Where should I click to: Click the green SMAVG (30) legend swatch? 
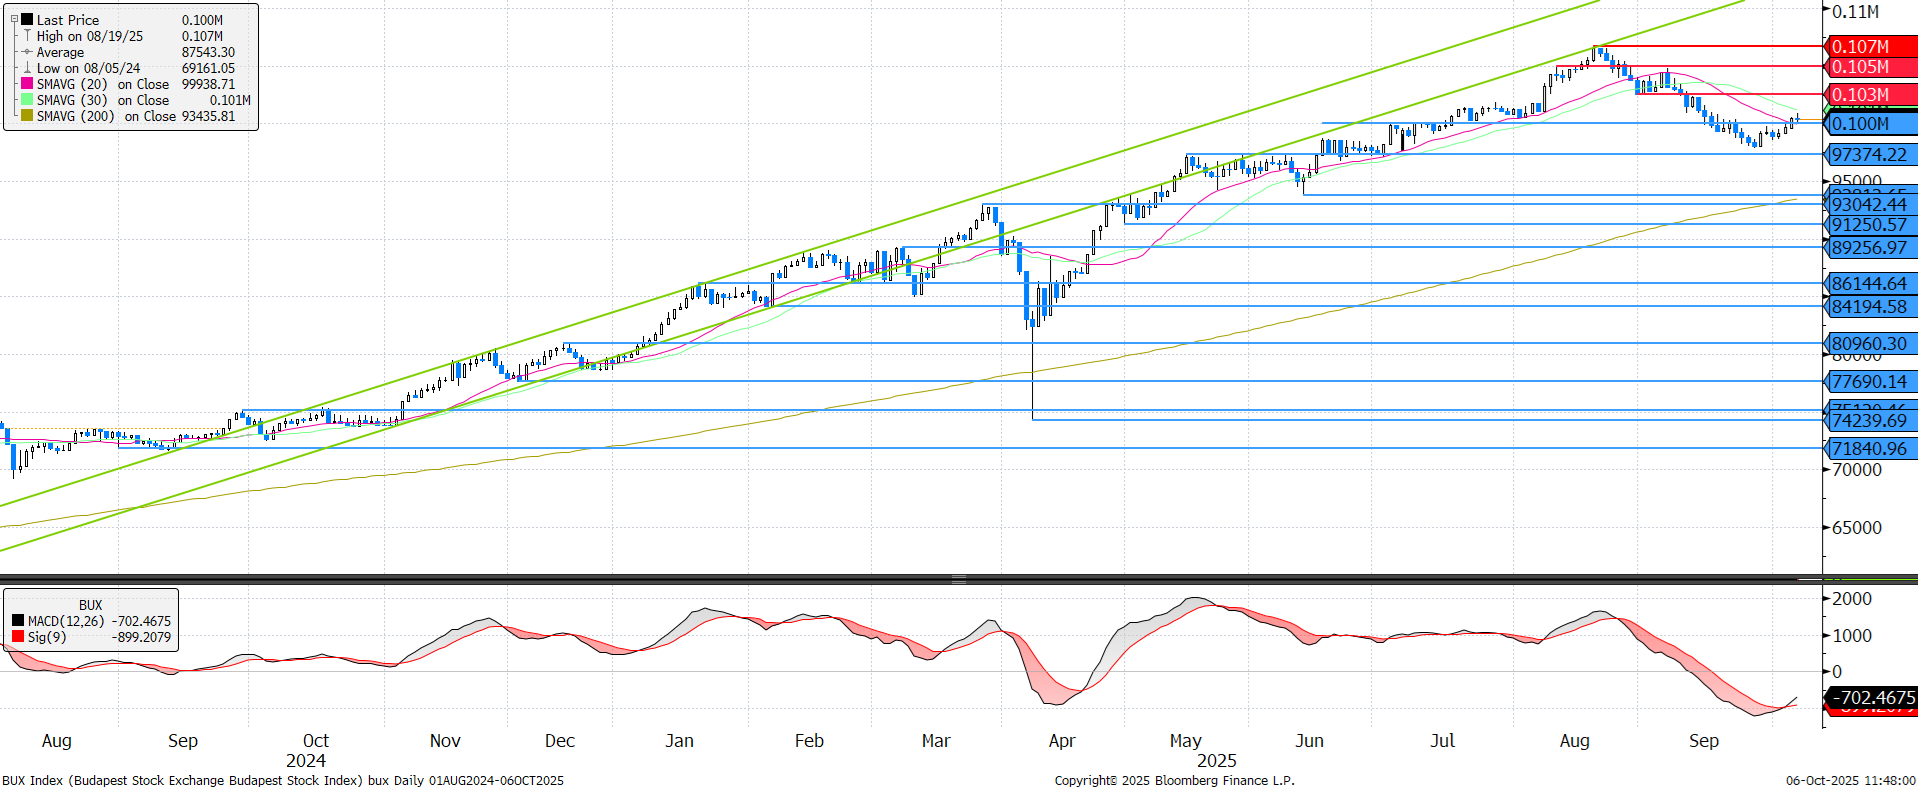pos(27,100)
